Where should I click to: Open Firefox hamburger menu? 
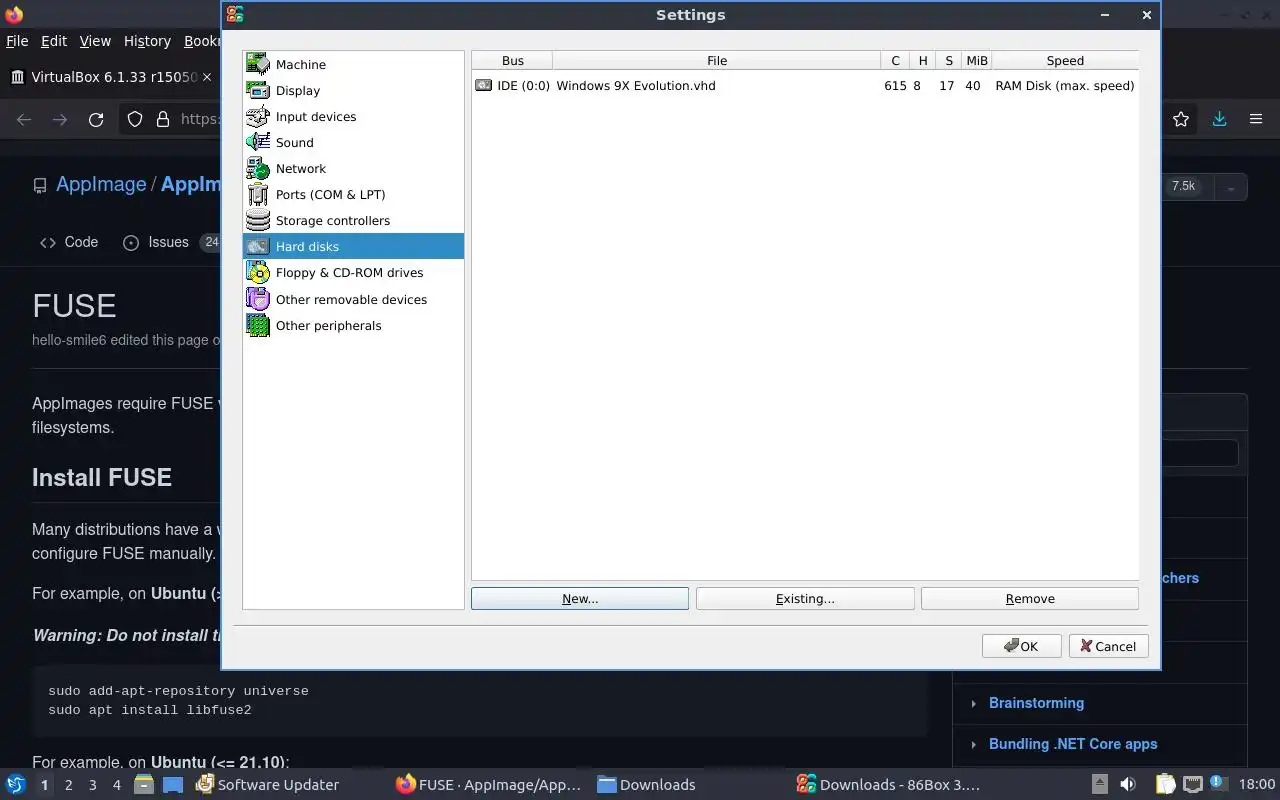[1256, 119]
